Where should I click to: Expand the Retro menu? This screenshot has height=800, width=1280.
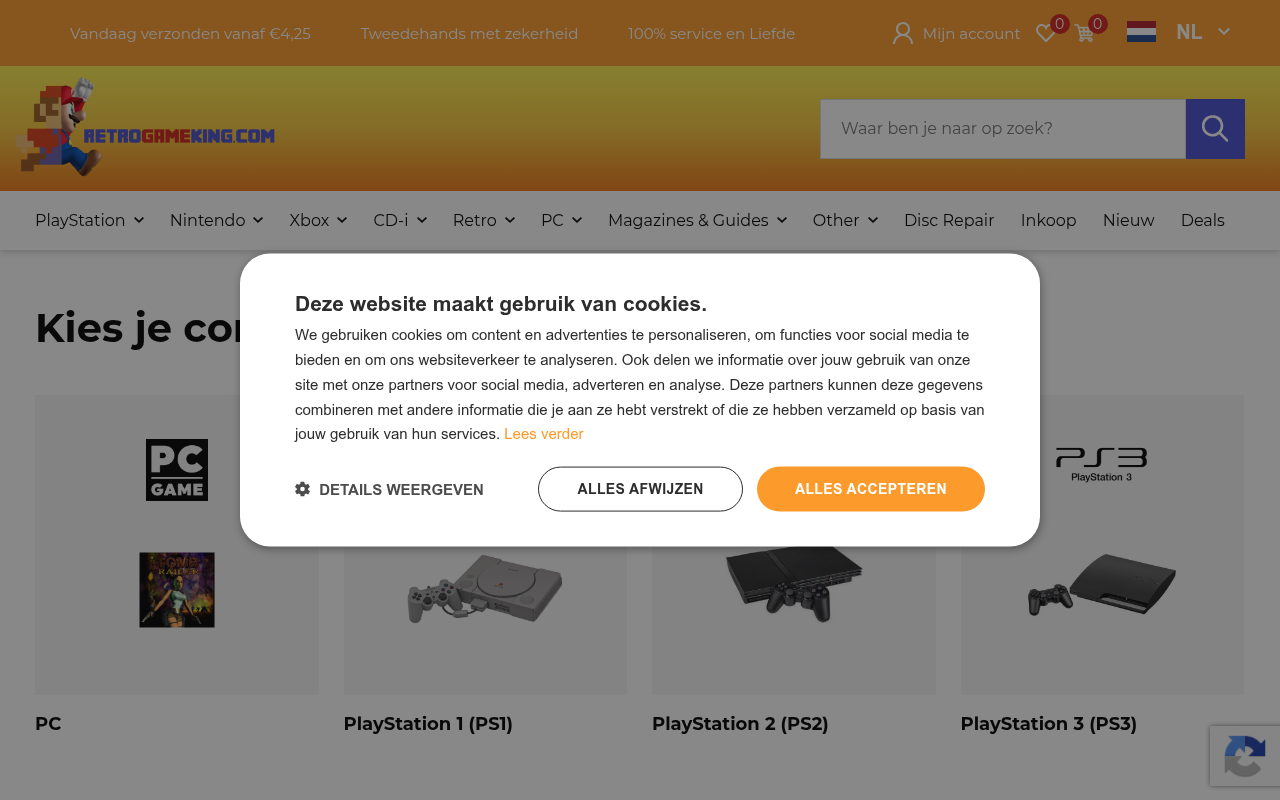[x=484, y=220]
